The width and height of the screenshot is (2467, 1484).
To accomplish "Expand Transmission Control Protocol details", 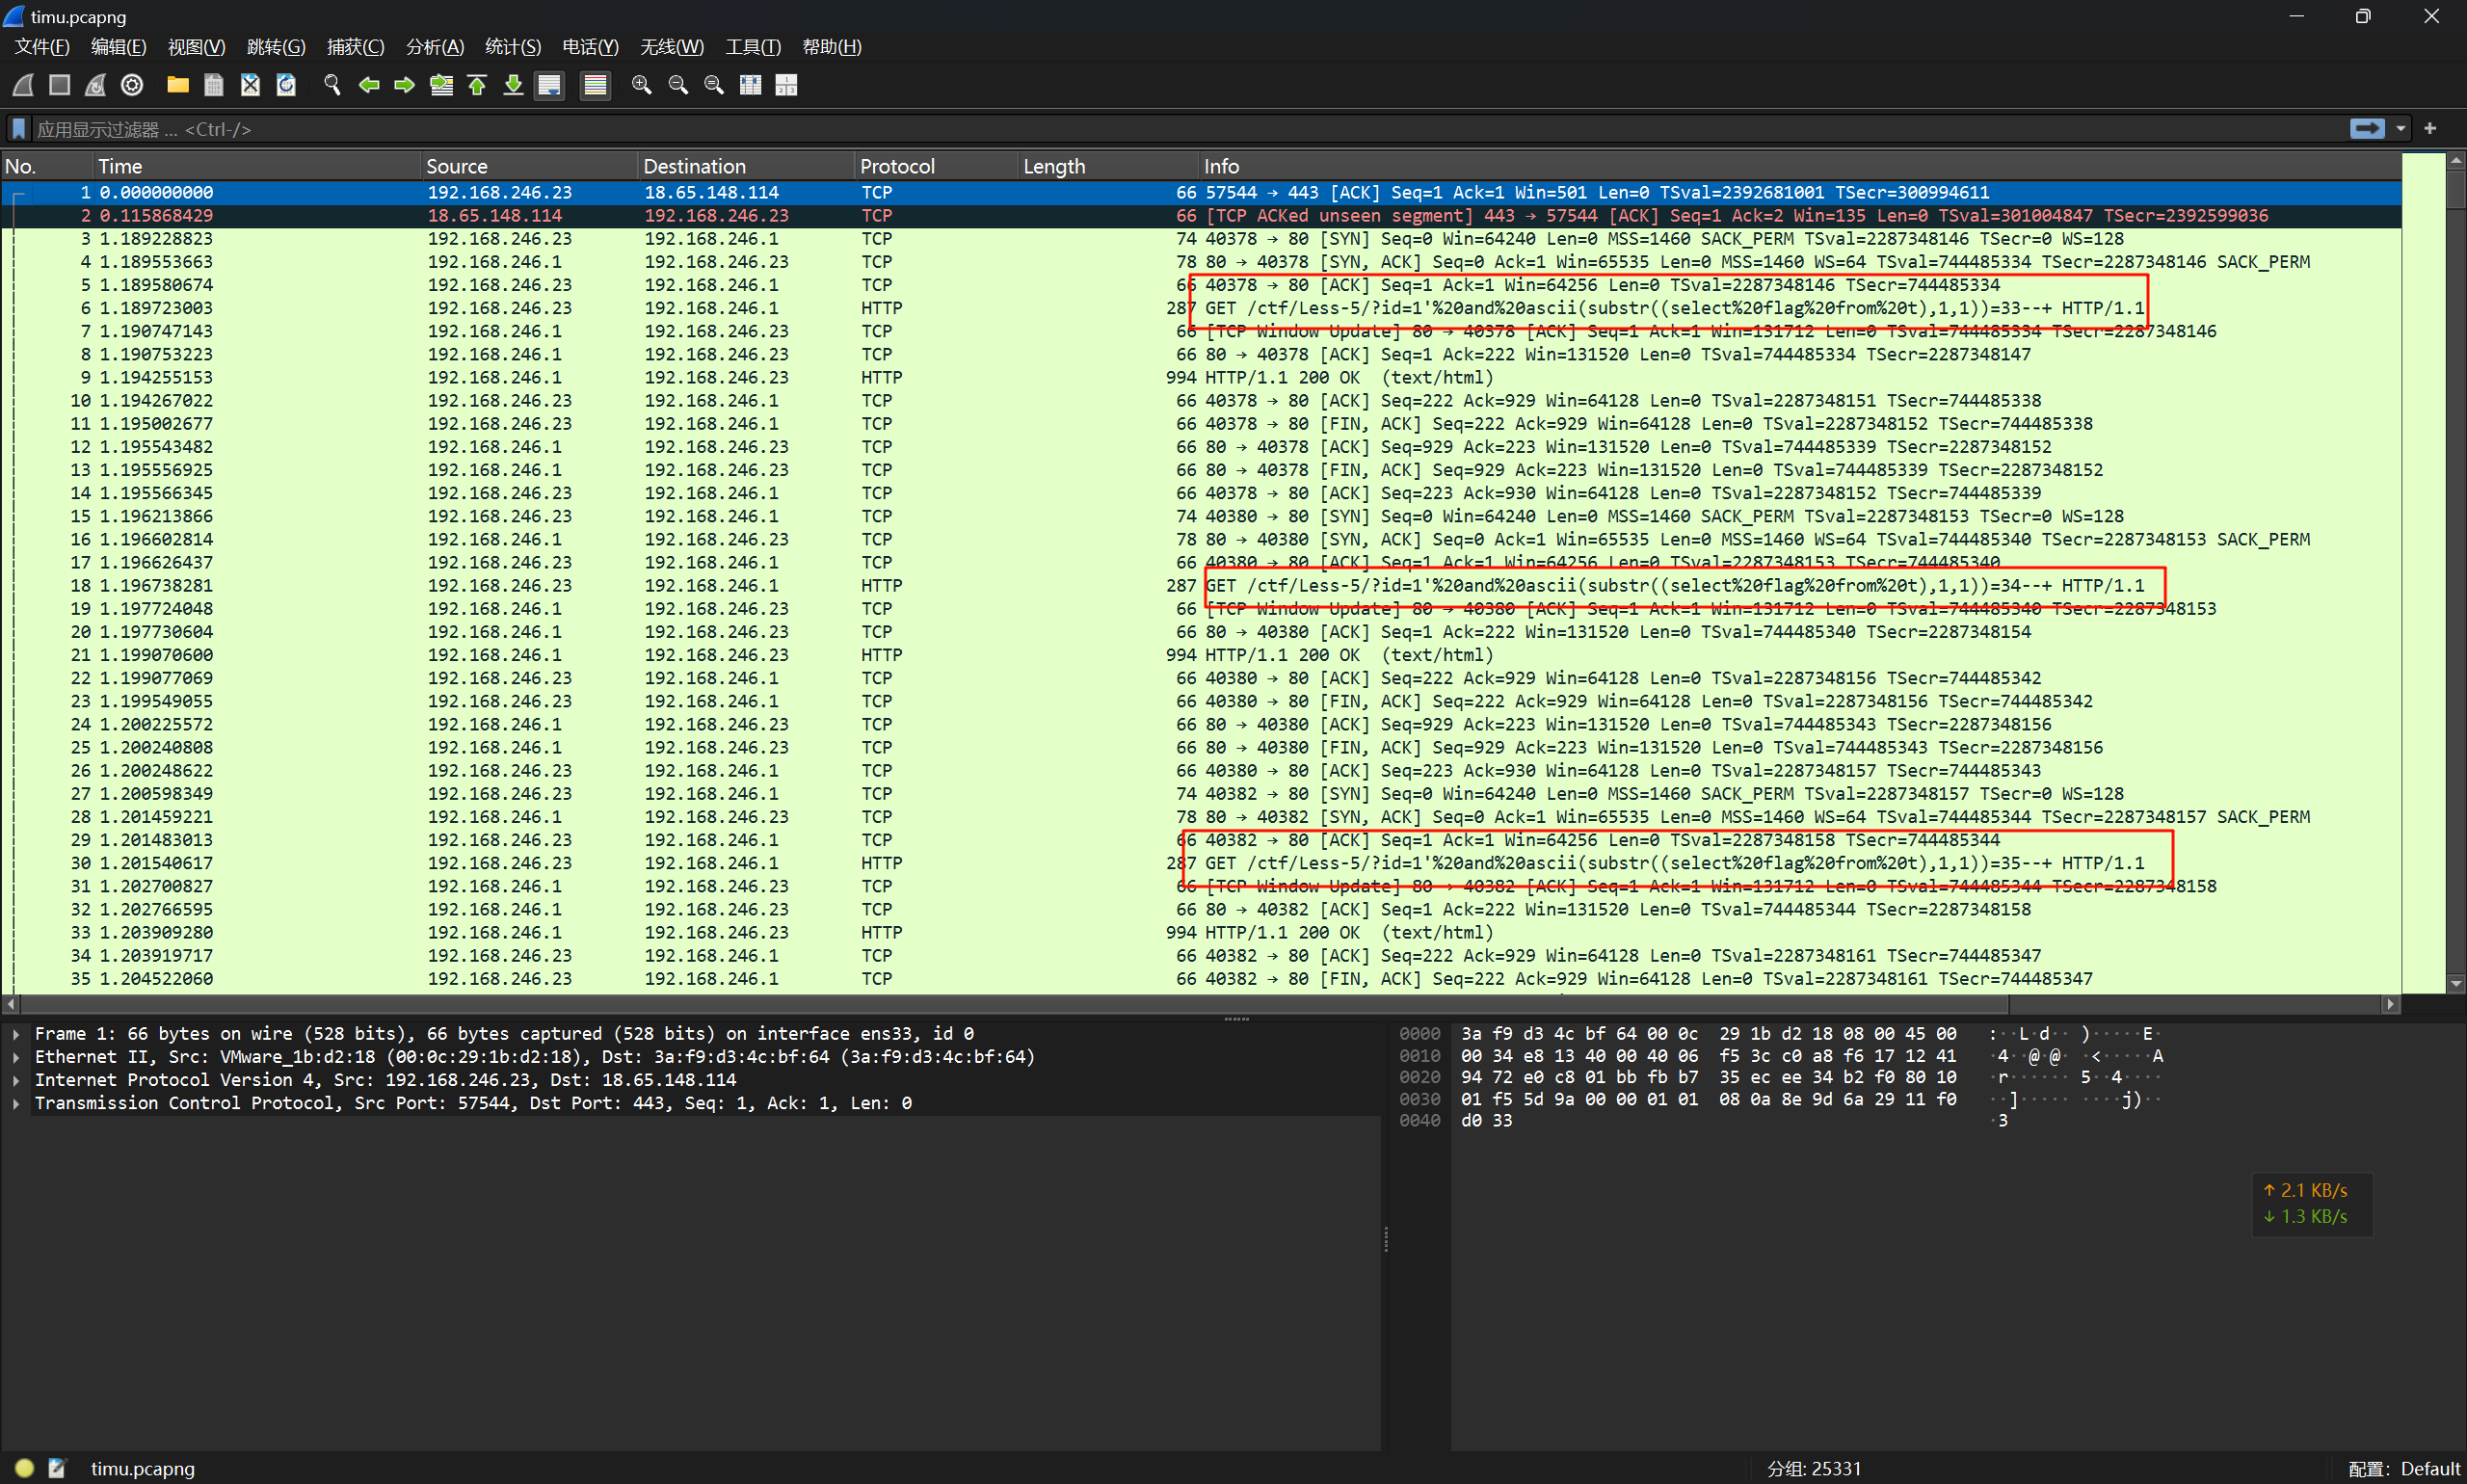I will 16,1103.
